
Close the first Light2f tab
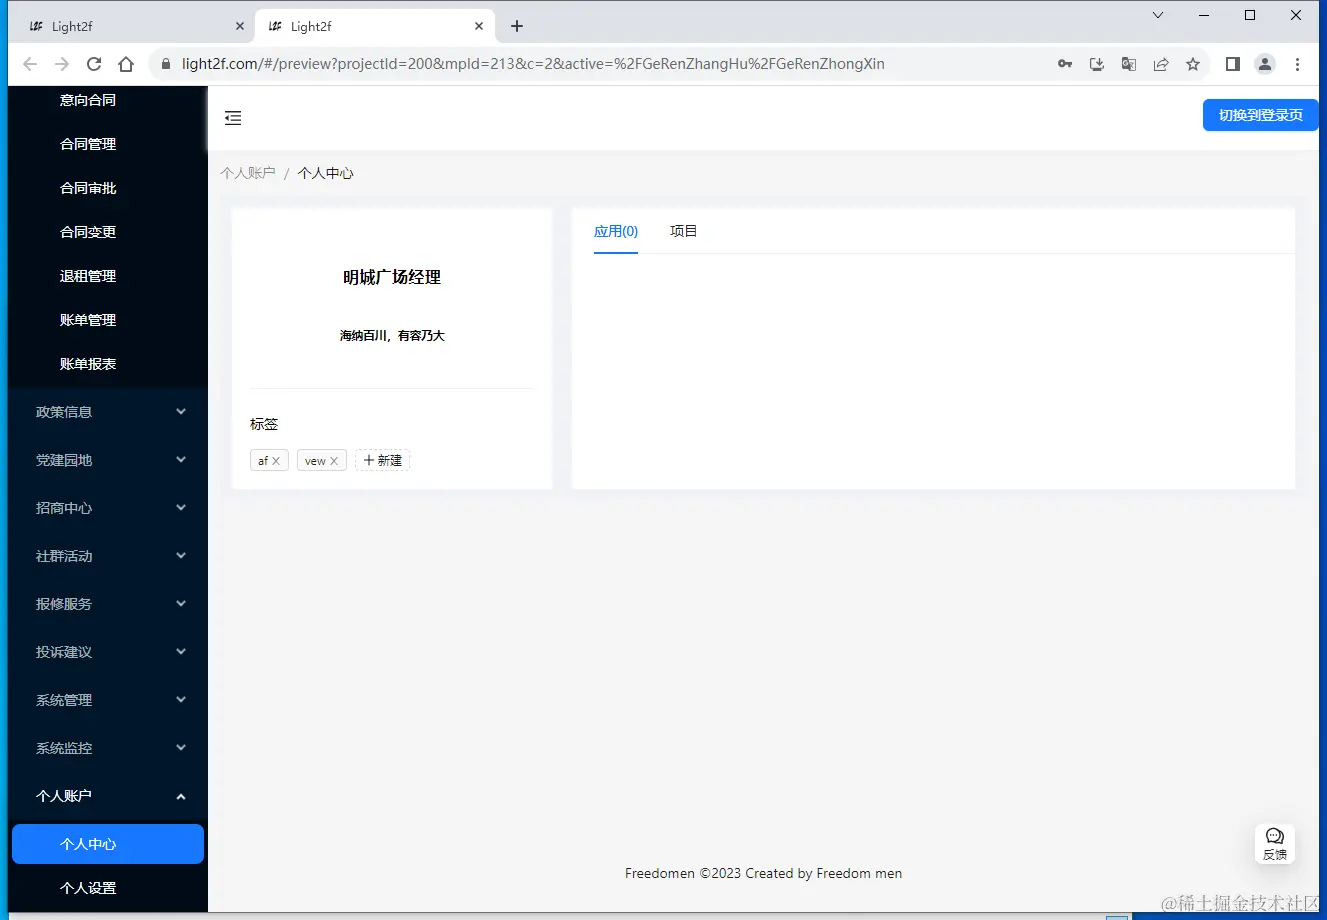click(240, 27)
